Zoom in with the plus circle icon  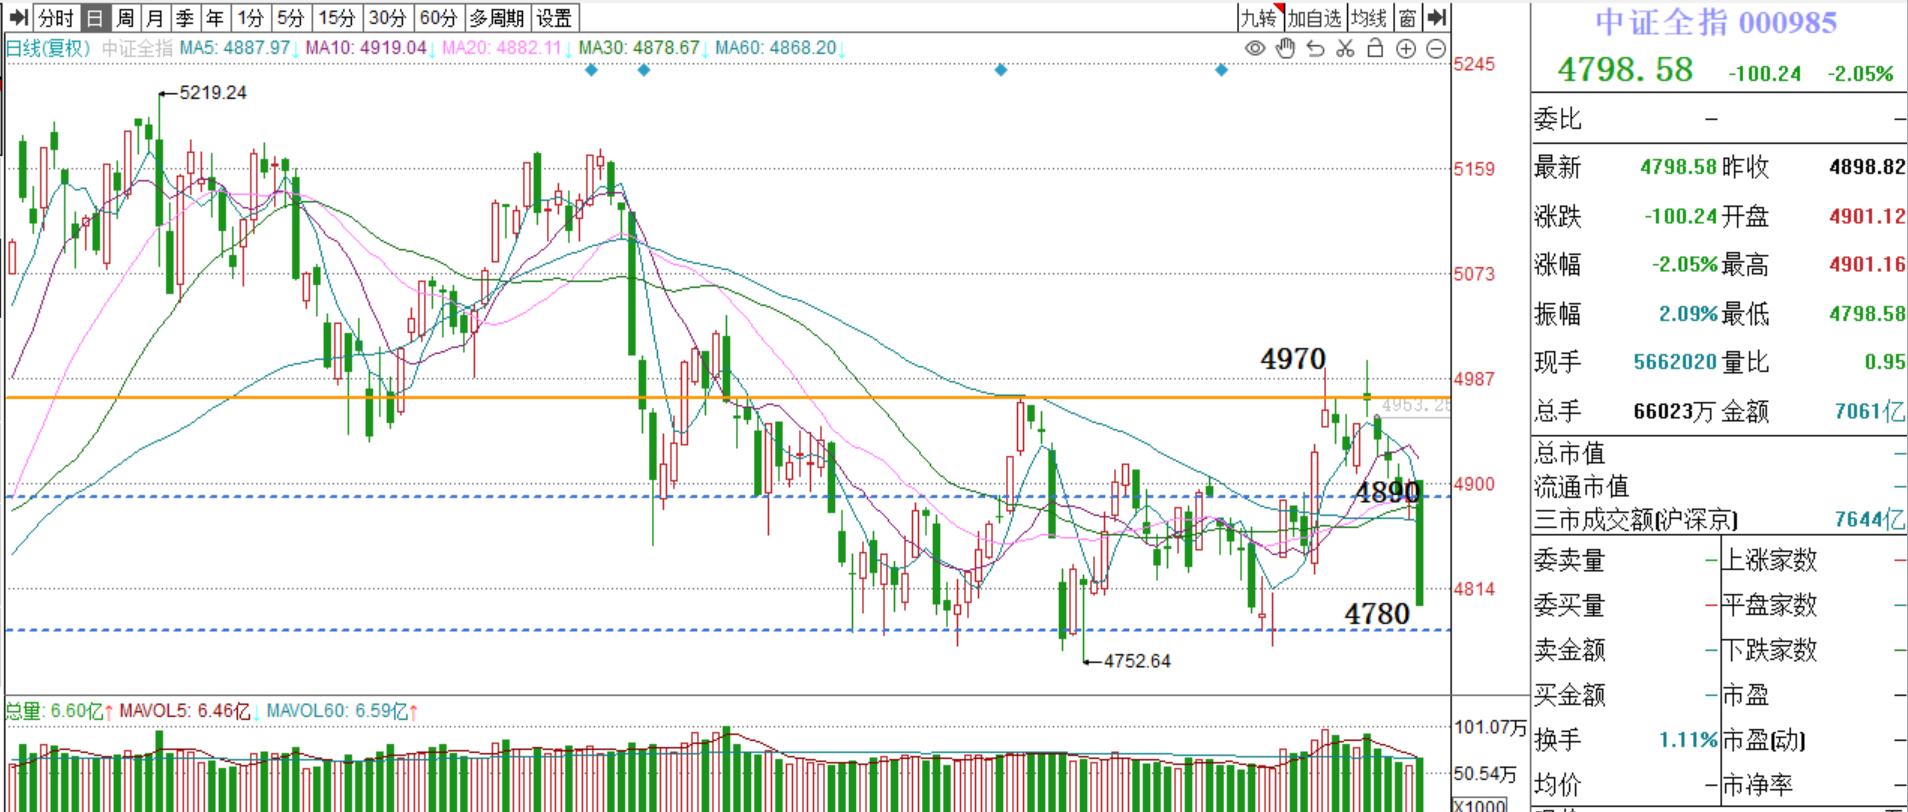[1406, 48]
